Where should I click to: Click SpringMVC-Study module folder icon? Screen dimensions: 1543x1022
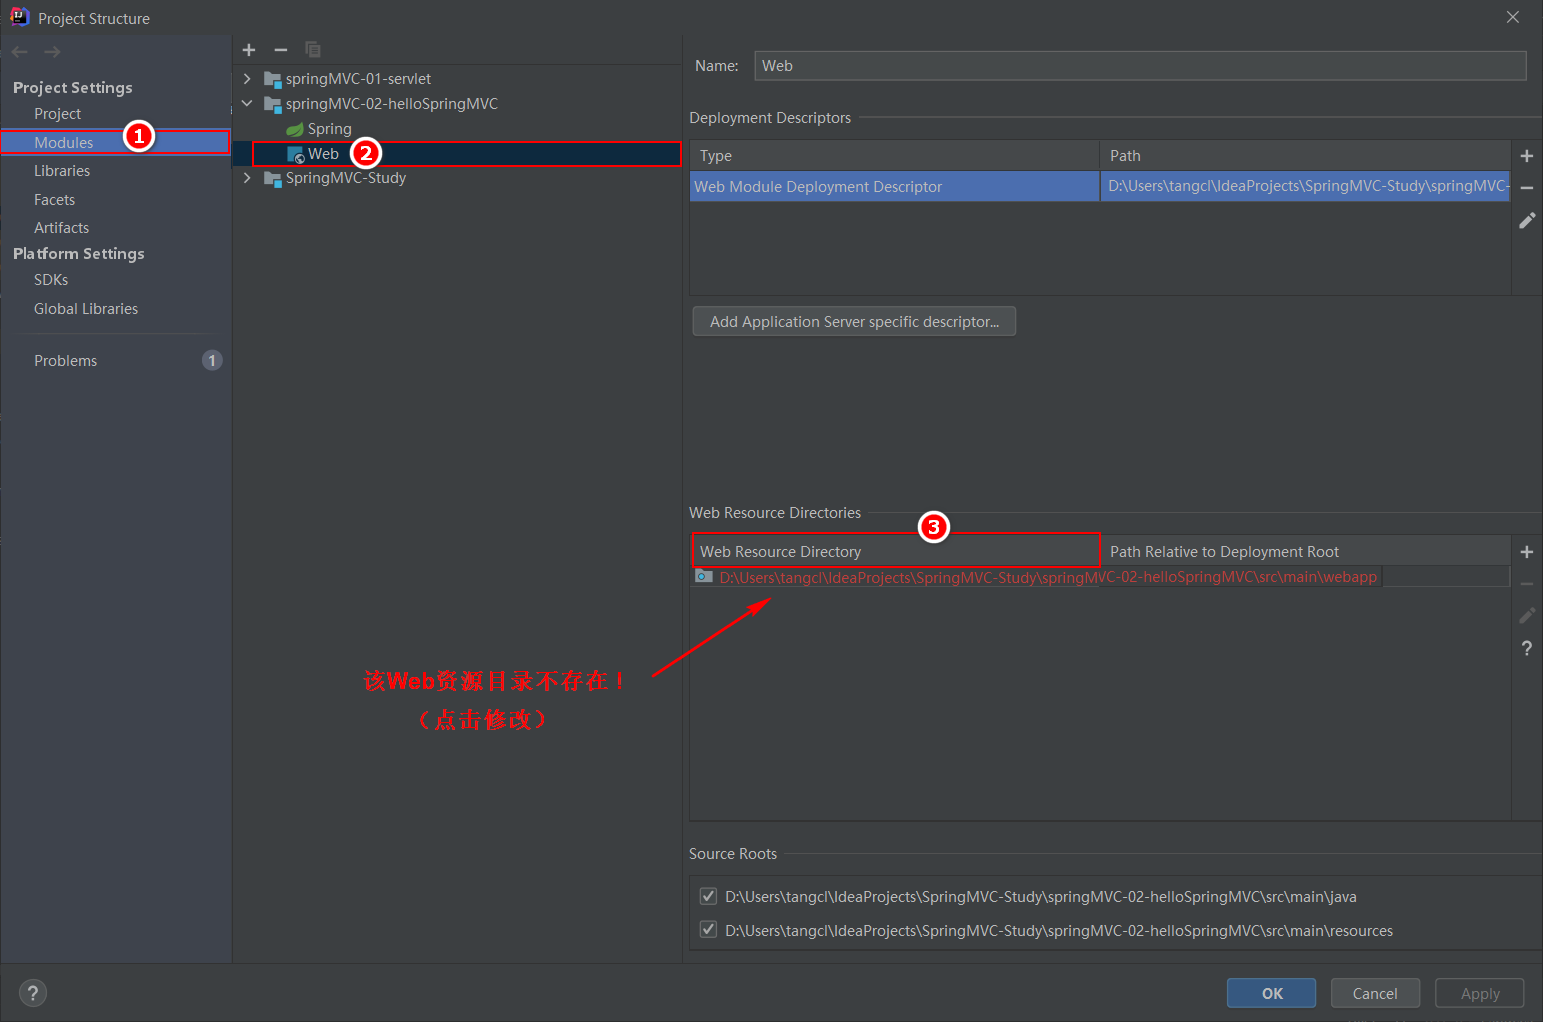click(x=272, y=178)
